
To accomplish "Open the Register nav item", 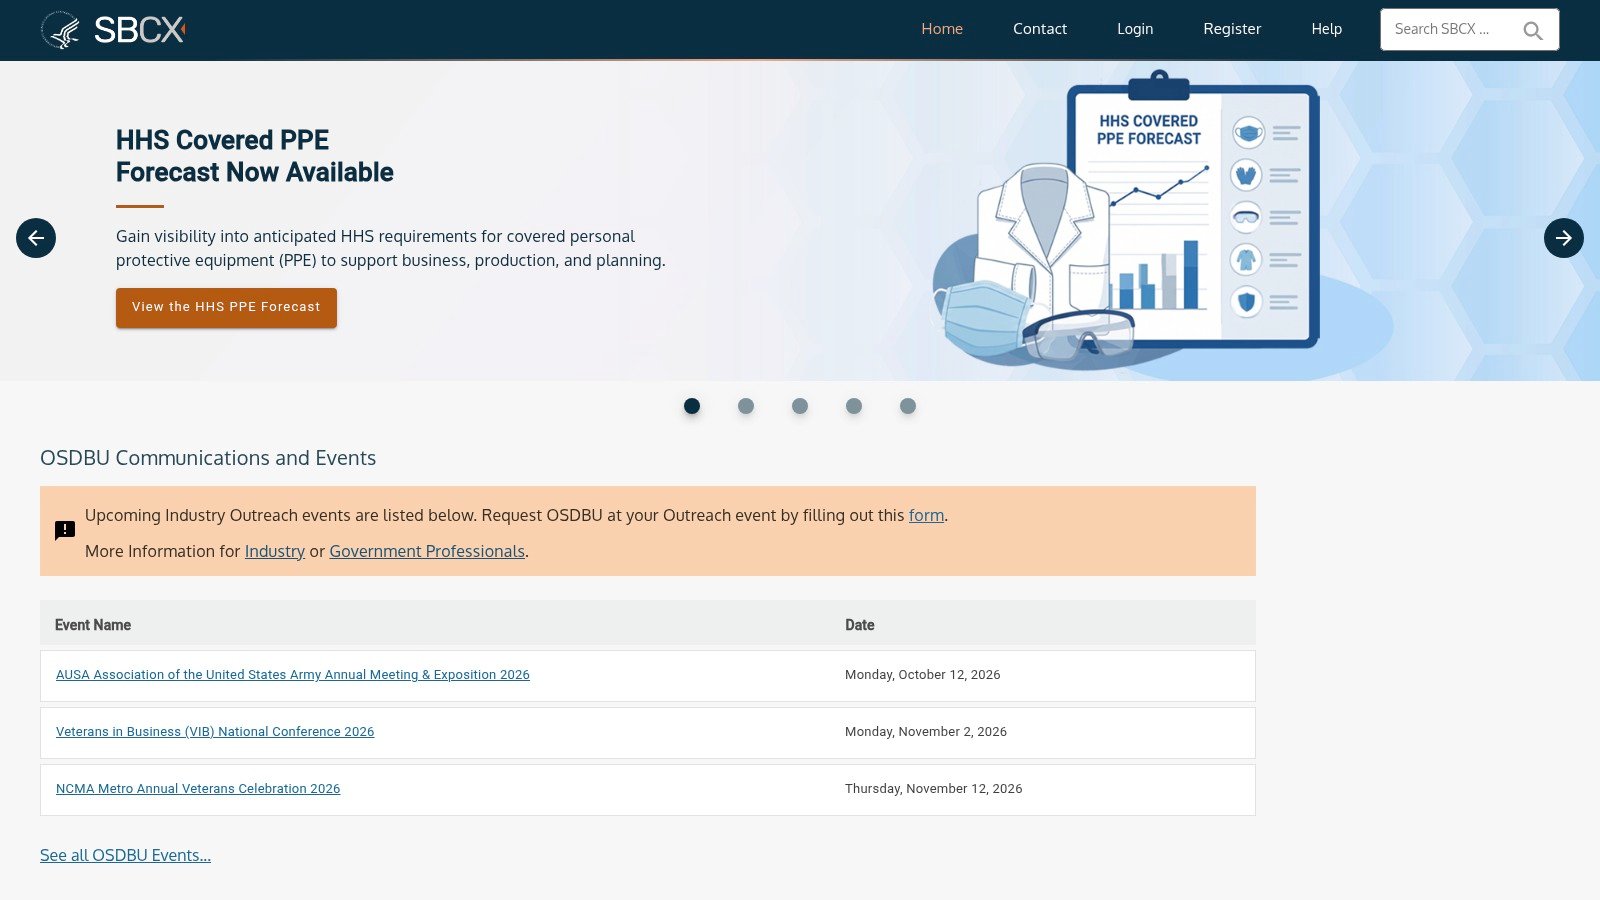I will tap(1232, 29).
